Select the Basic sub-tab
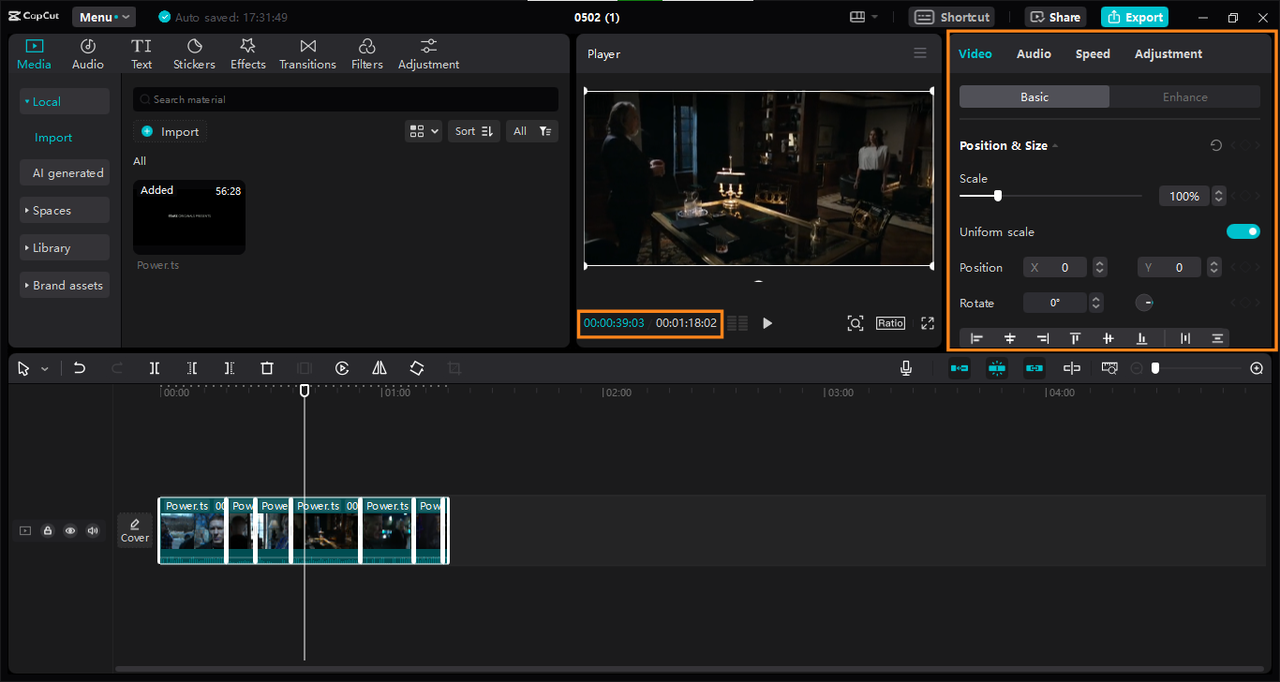1280x682 pixels. pos(1034,97)
